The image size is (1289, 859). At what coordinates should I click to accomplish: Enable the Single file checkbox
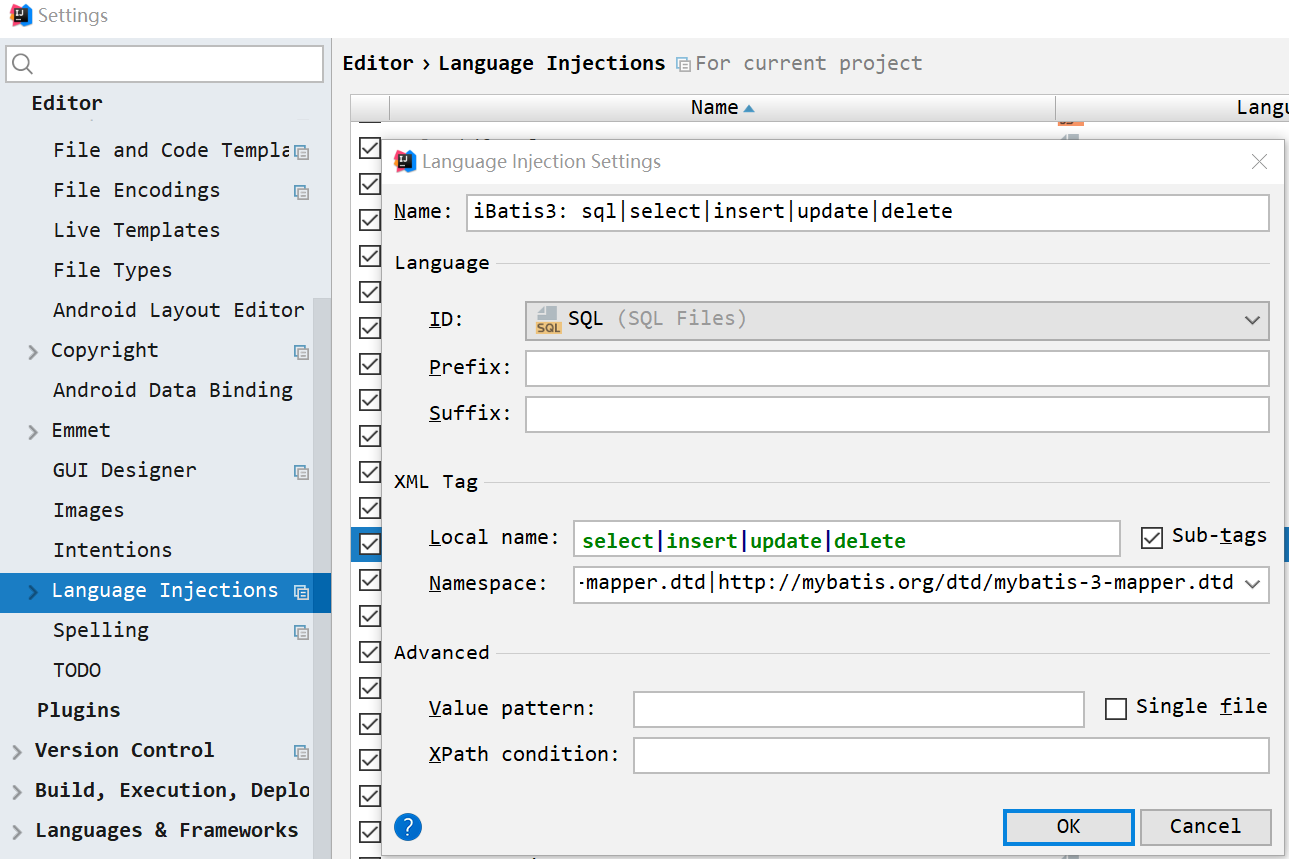1116,708
